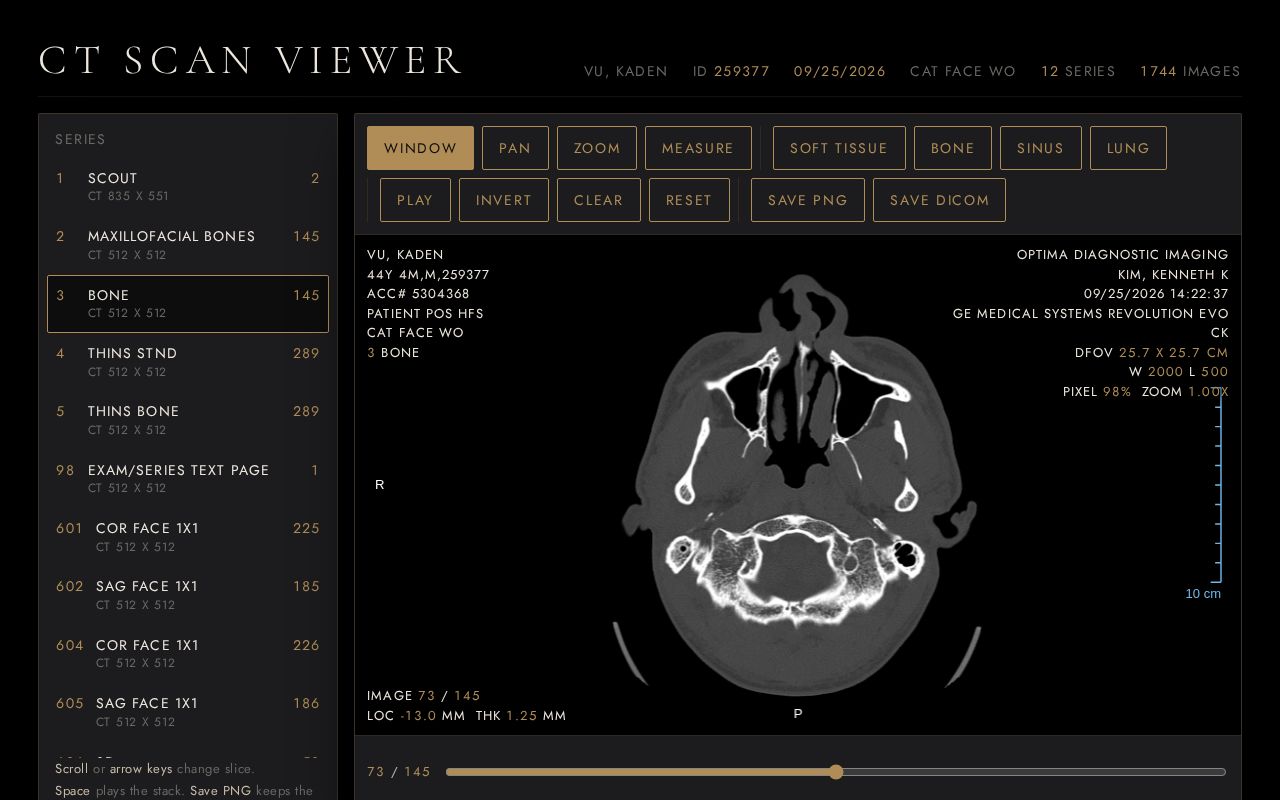Screen dimensions: 1280x800
Task: Click the CAT FACE WO study description in header
Action: [963, 72]
